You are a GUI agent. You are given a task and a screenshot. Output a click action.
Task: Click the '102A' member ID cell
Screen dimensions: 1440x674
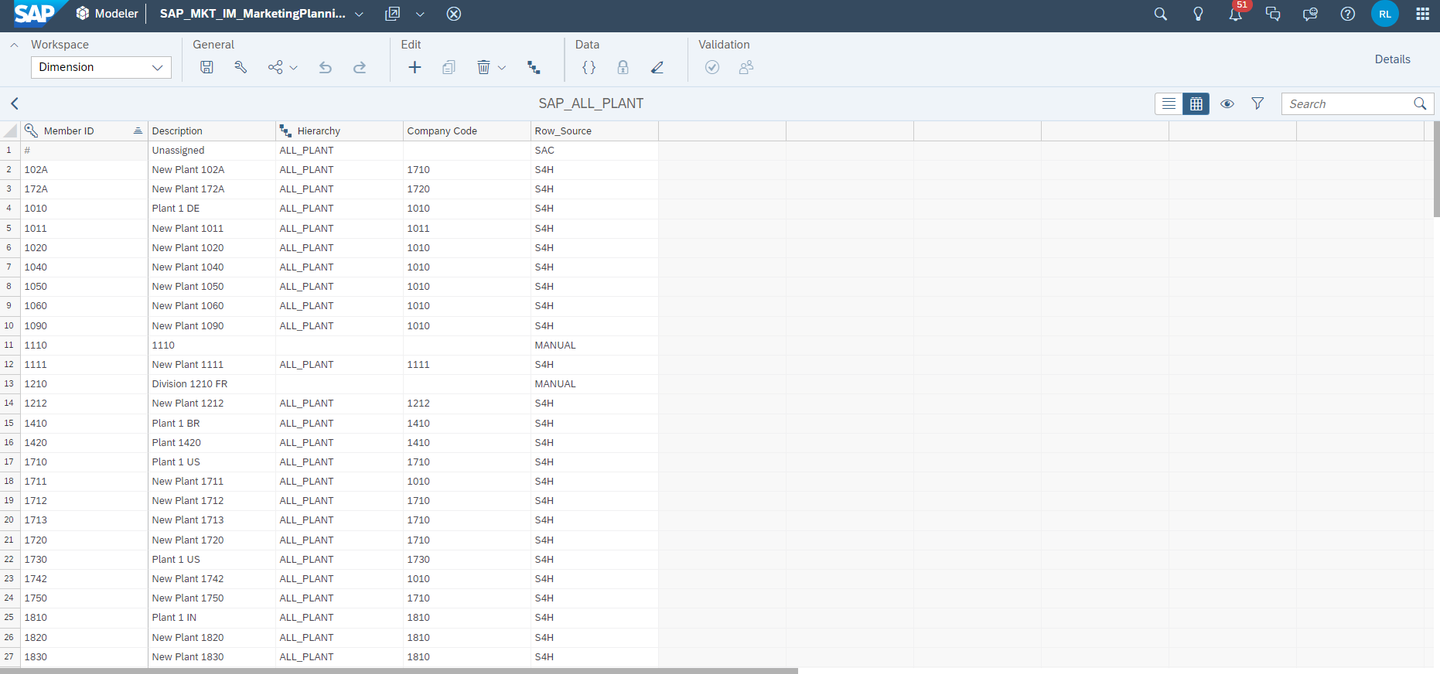84,170
